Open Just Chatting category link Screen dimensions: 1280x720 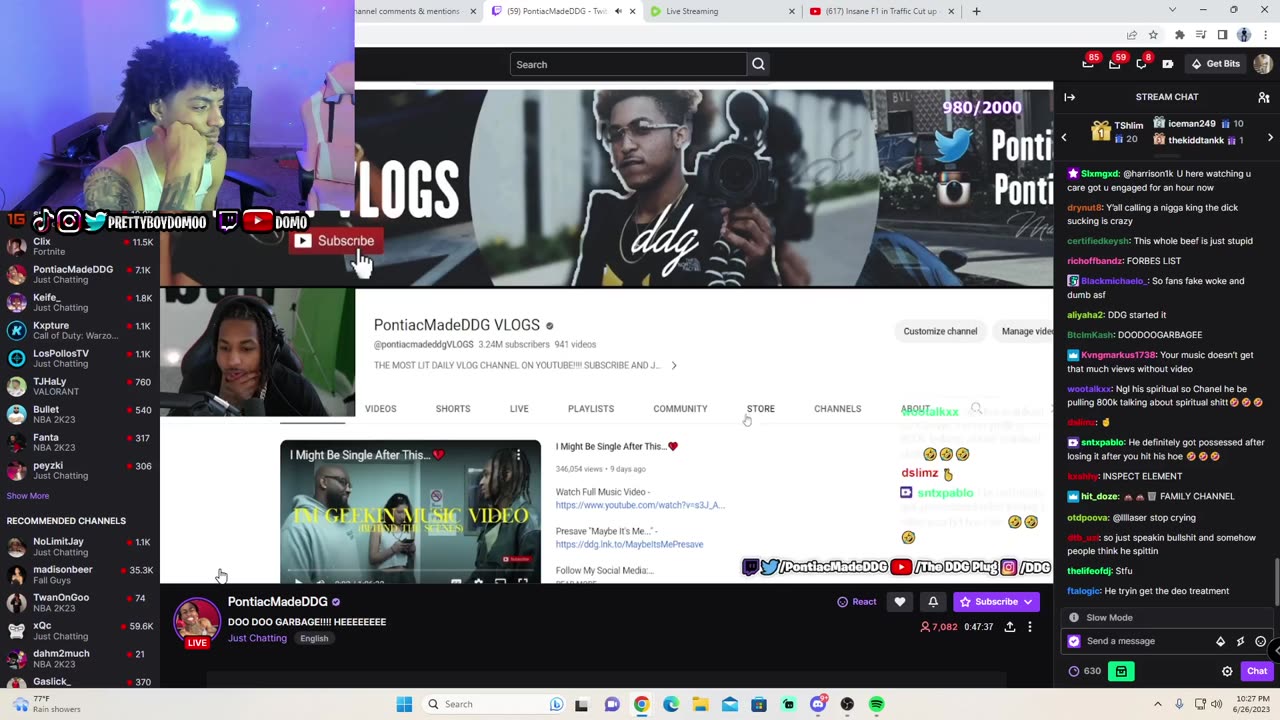coord(257,638)
